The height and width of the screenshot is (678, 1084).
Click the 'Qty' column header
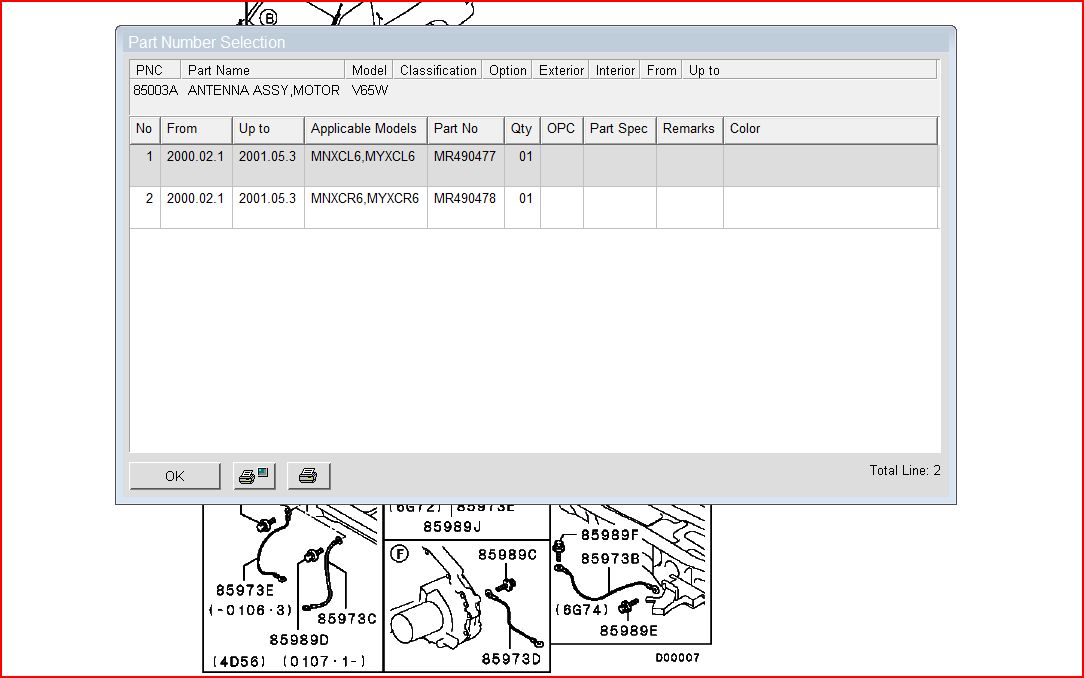pyautogui.click(x=522, y=129)
